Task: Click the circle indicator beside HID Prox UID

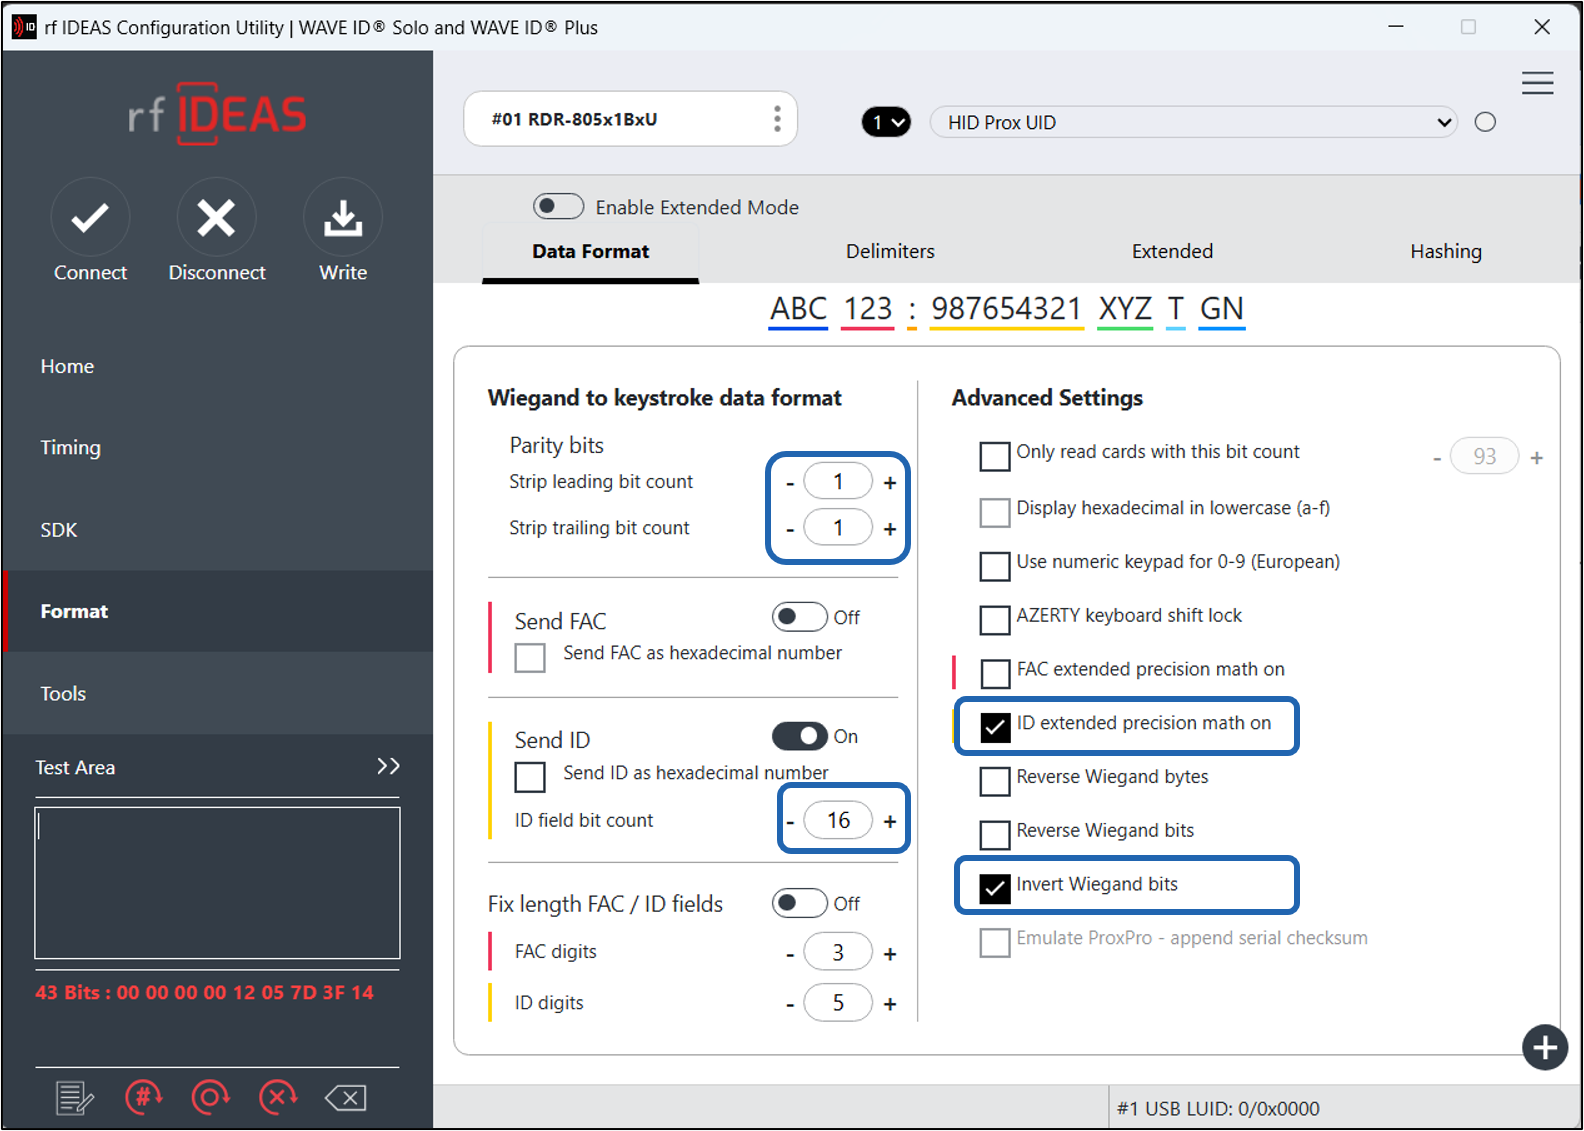Action: coord(1485,122)
